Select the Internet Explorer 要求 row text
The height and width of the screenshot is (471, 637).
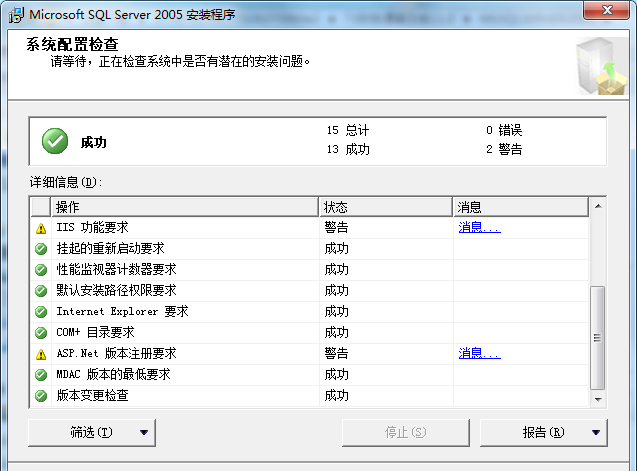pos(122,312)
